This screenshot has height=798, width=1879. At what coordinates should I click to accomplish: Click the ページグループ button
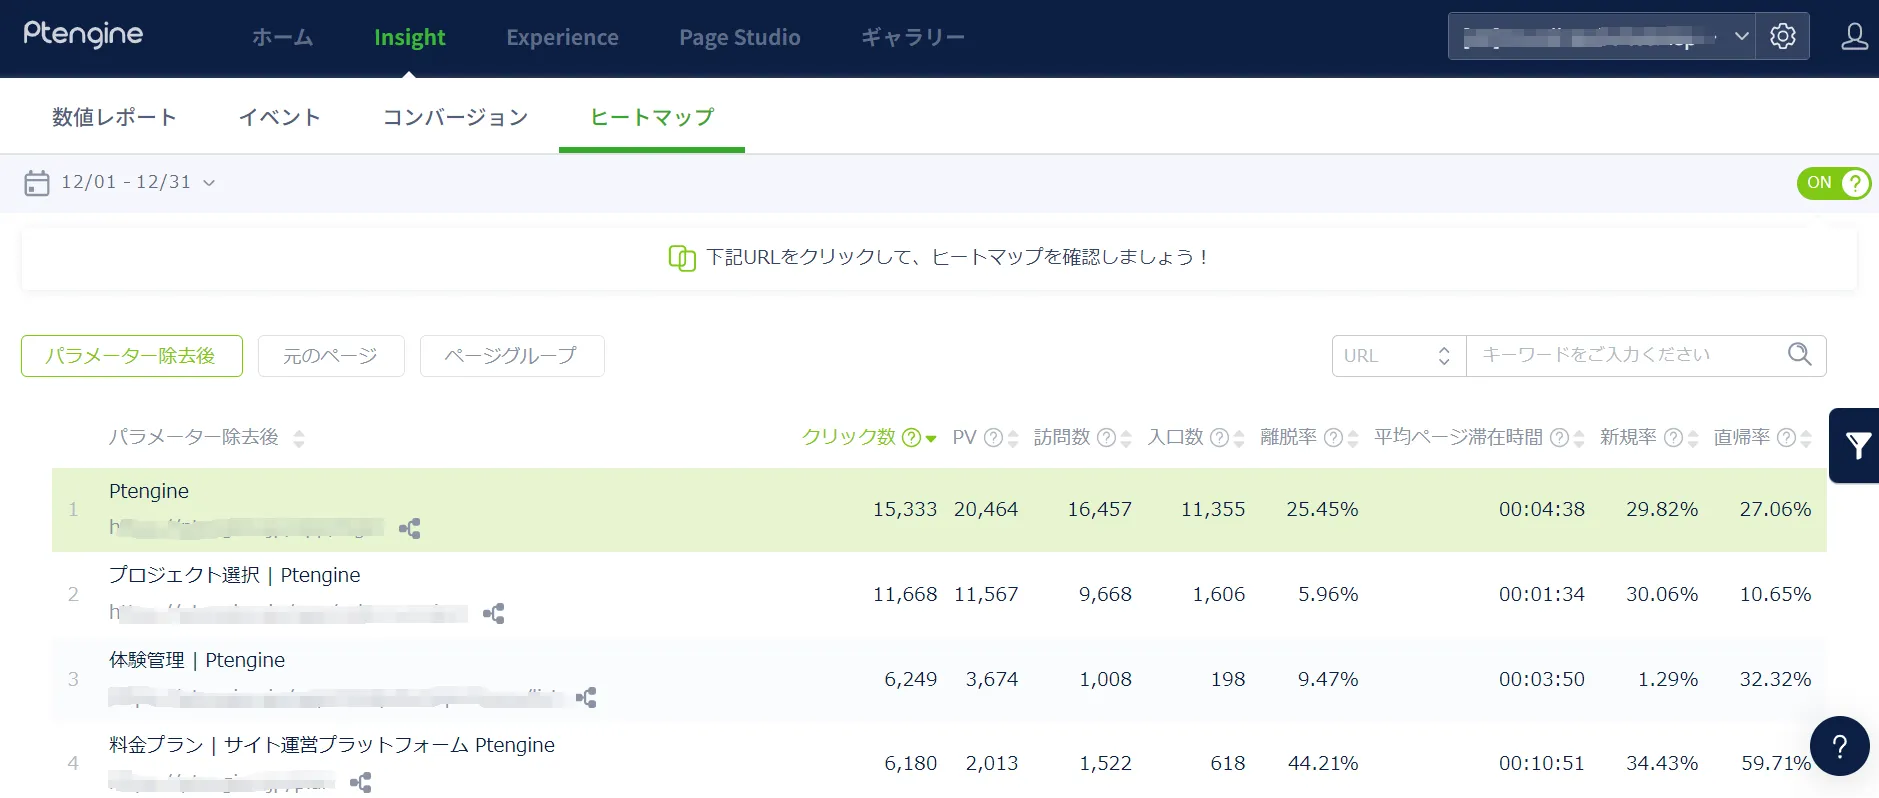[511, 356]
